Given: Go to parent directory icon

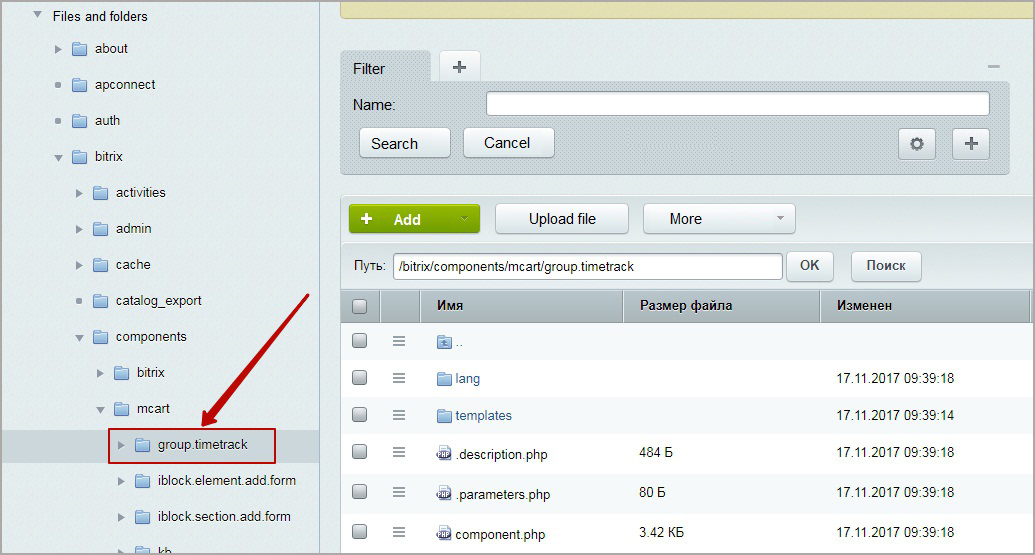Looking at the screenshot, I should (444, 342).
